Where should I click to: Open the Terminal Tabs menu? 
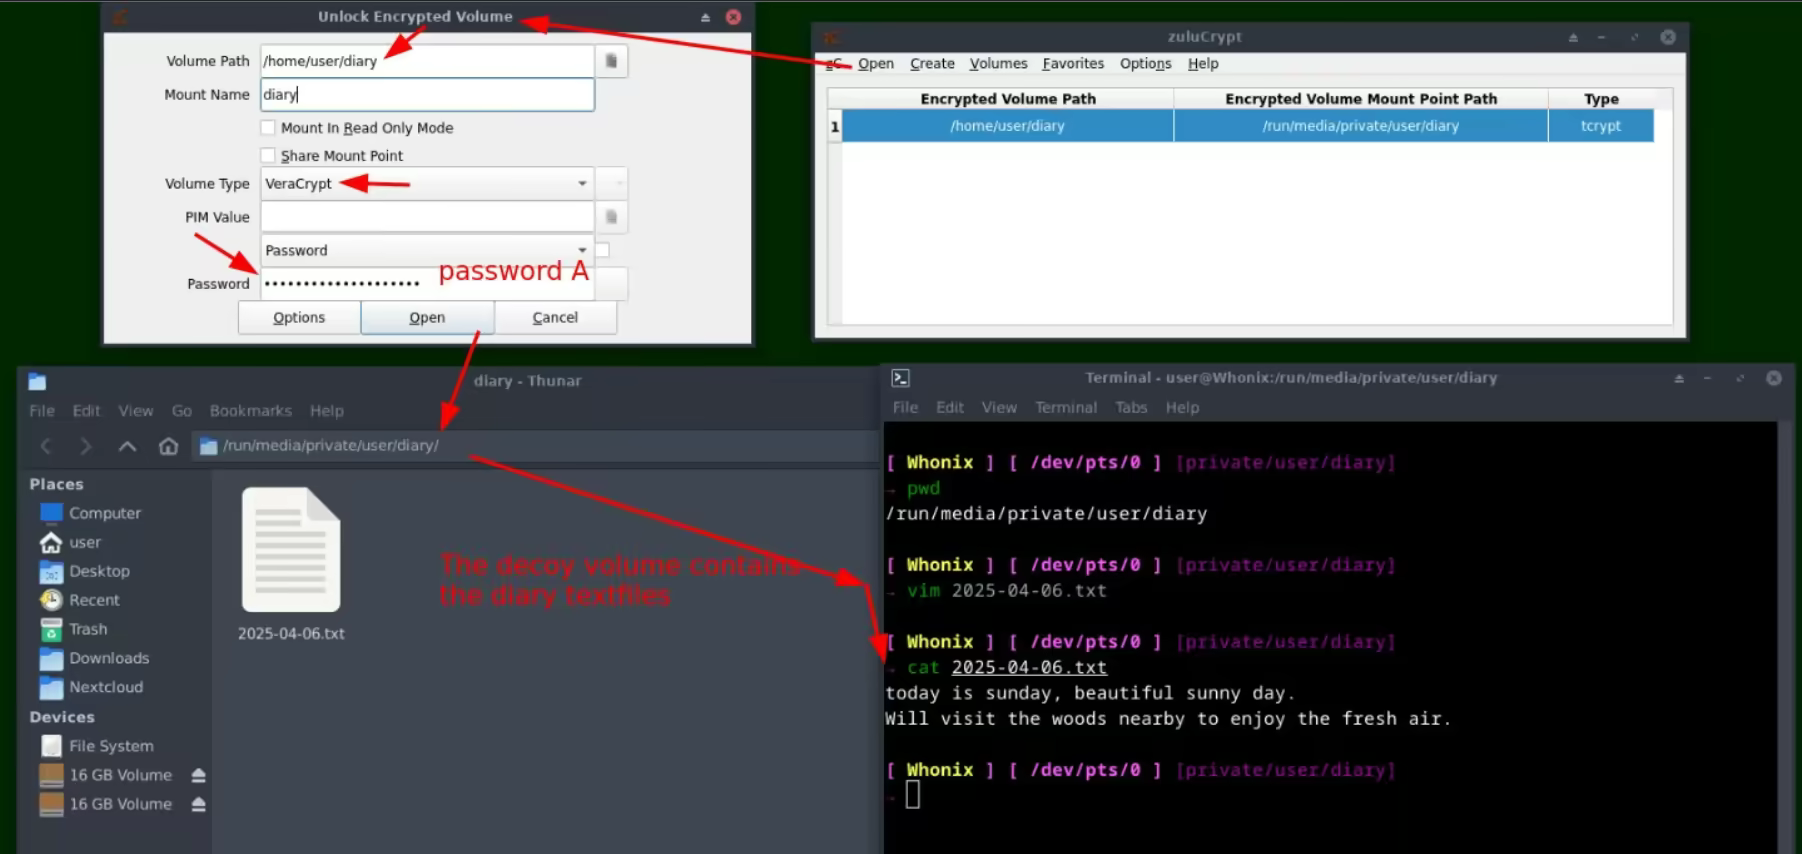click(x=1131, y=408)
